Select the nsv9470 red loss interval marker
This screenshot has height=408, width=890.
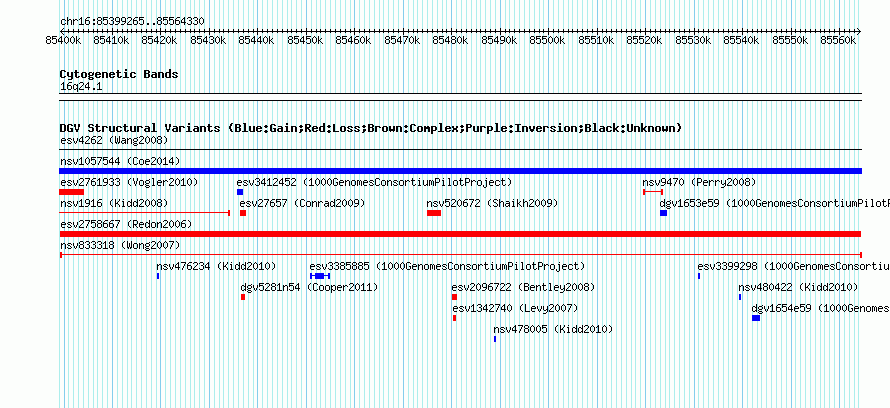tap(653, 192)
